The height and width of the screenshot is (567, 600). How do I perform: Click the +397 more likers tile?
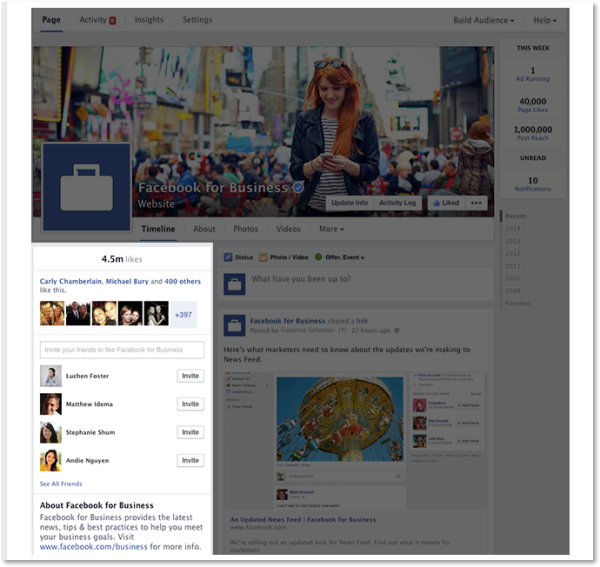pyautogui.click(x=183, y=314)
